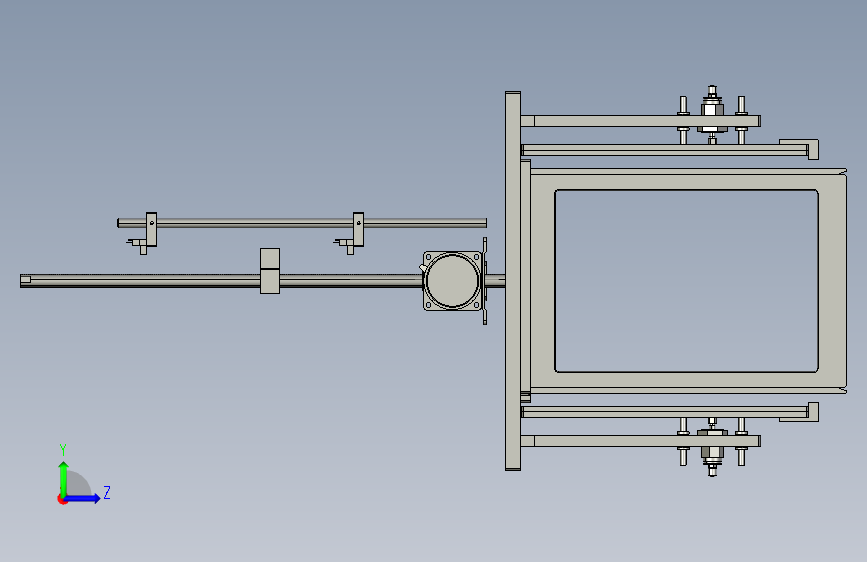Select the tall vertical mounting plate

[x=513, y=281]
